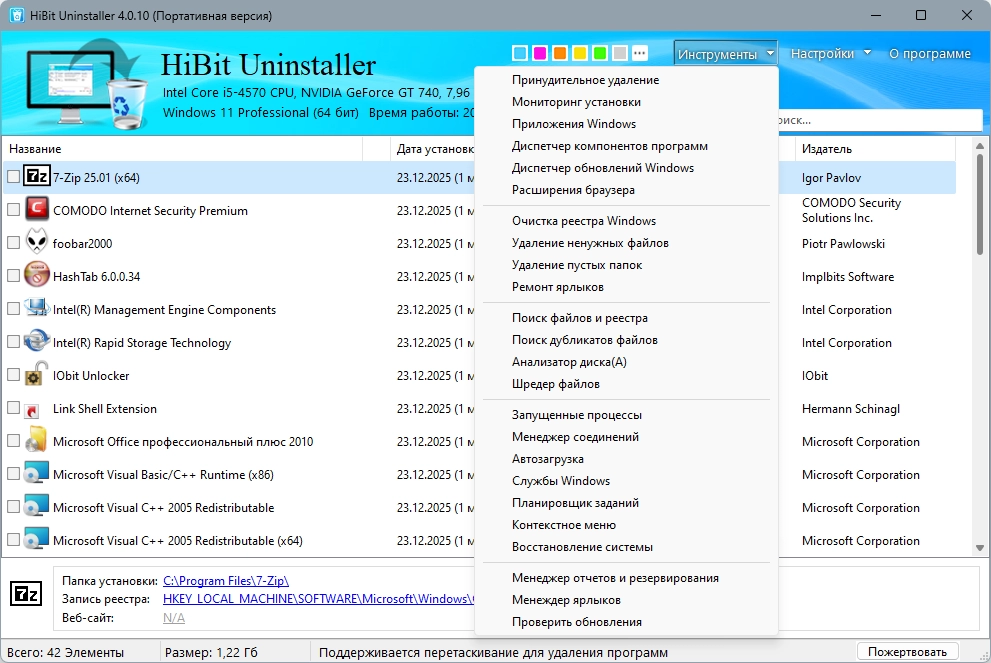The height and width of the screenshot is (663, 991).
Task: Open the three-dots more colors button
Action: click(640, 53)
